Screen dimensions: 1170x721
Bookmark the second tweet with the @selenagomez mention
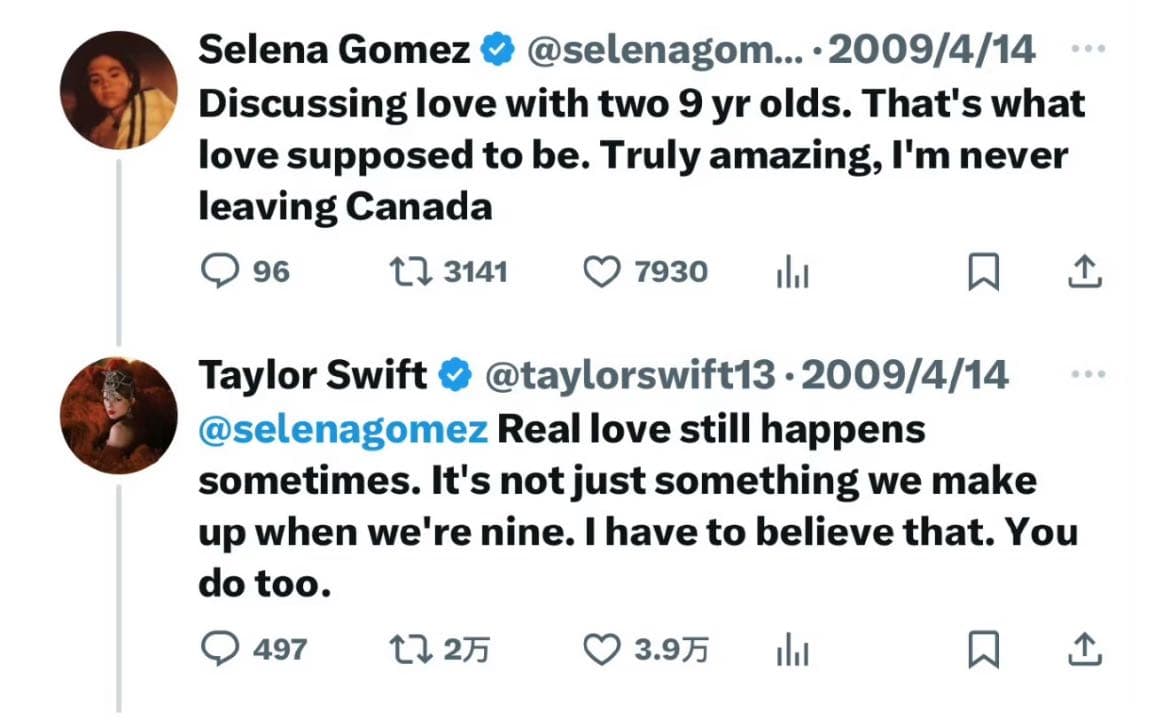pyautogui.click(x=983, y=649)
